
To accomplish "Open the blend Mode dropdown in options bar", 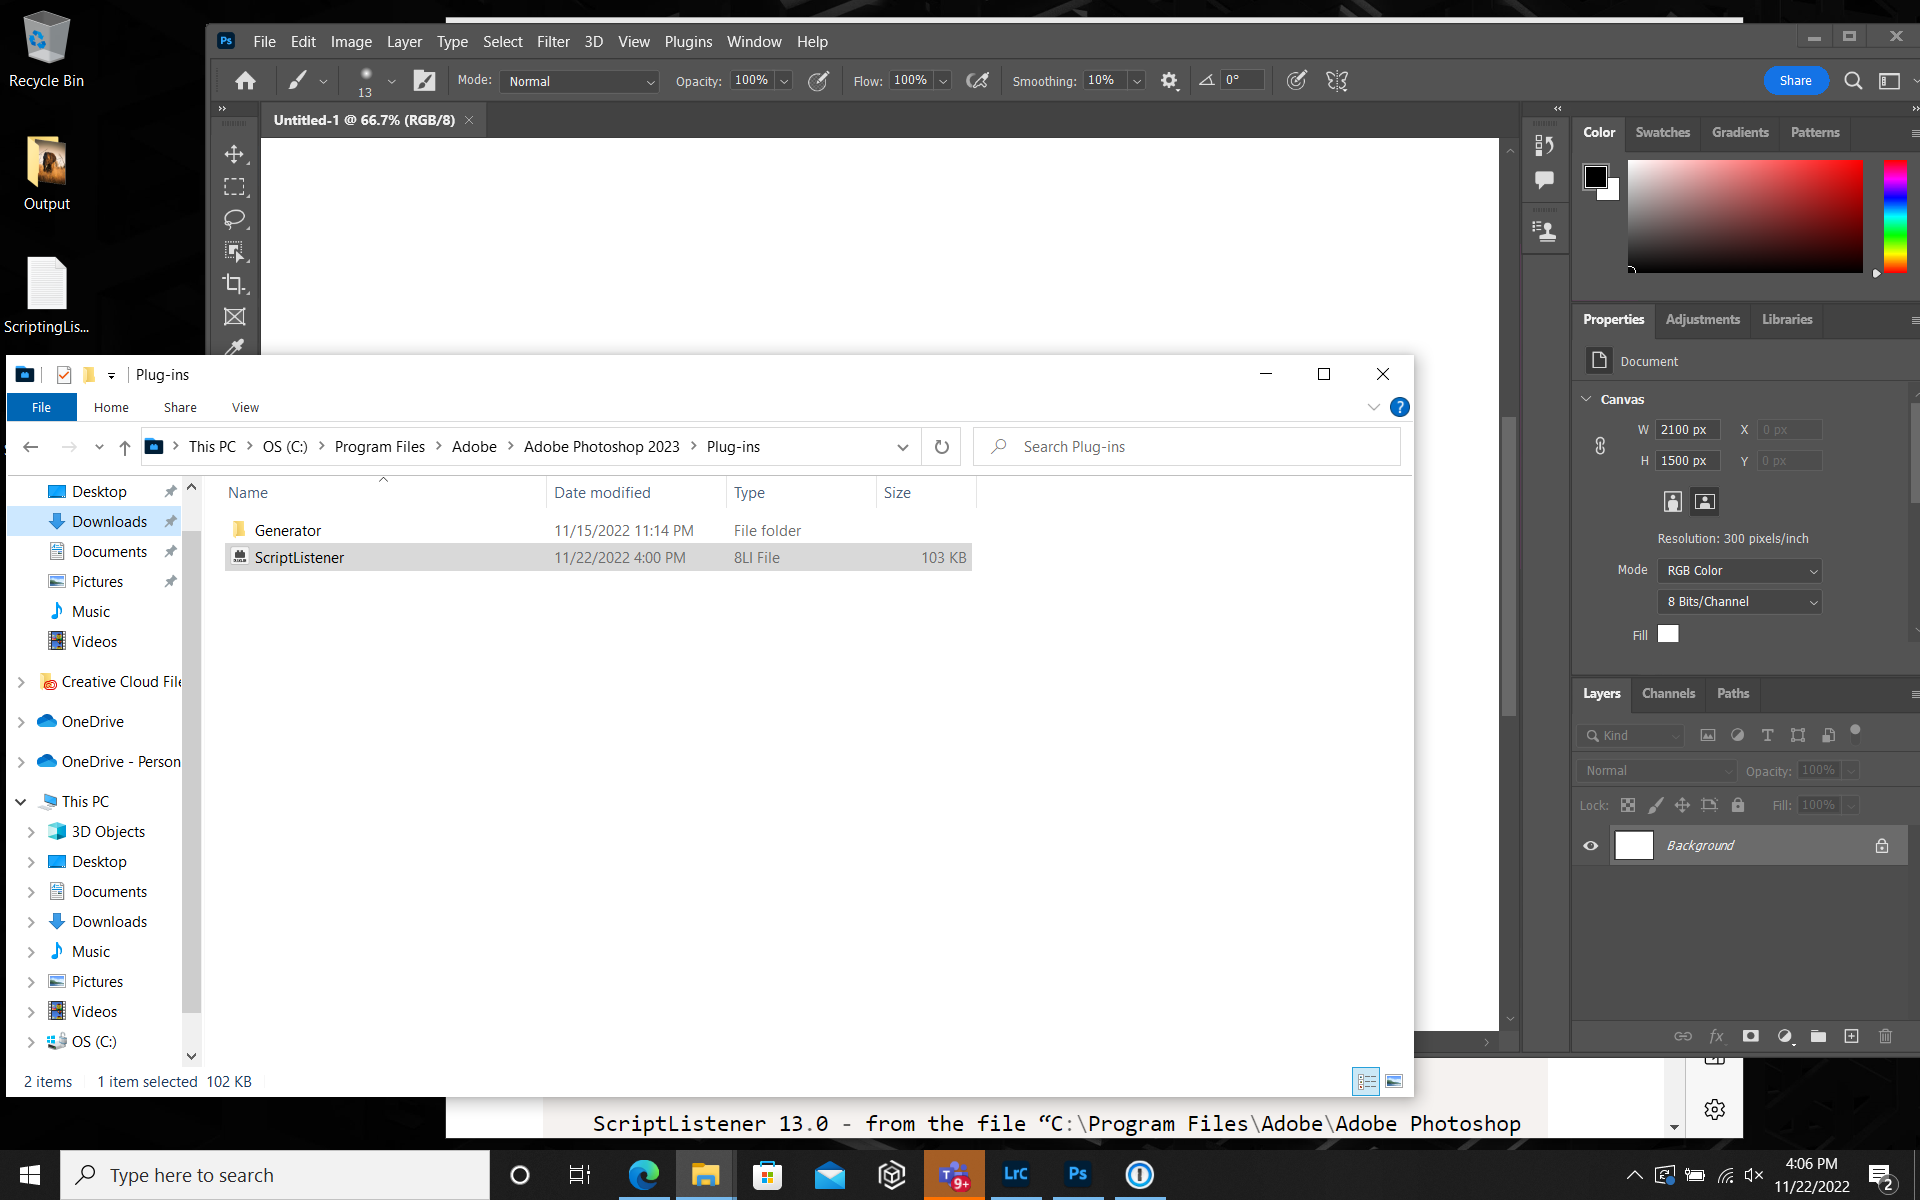I will (580, 81).
